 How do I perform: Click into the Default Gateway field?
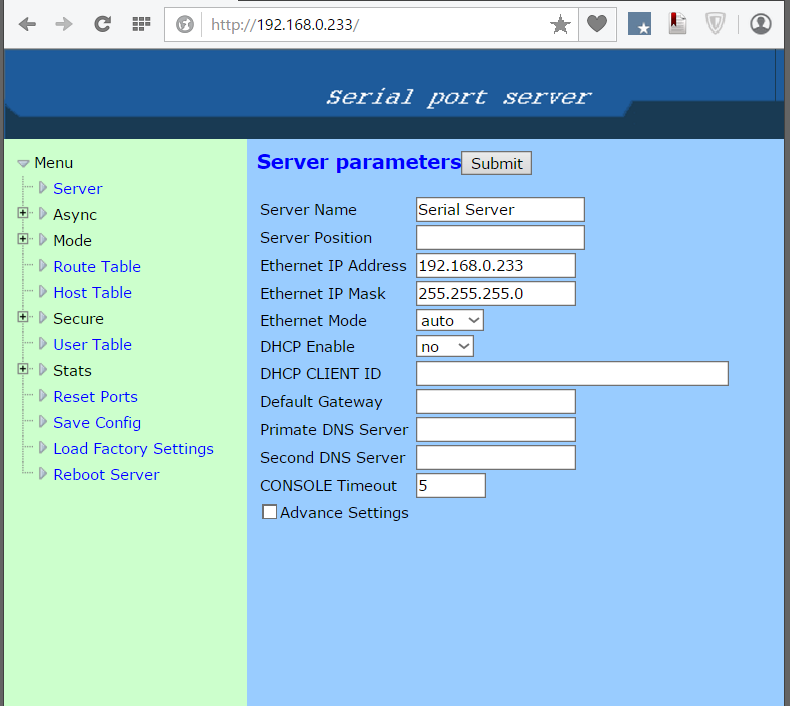pos(495,401)
